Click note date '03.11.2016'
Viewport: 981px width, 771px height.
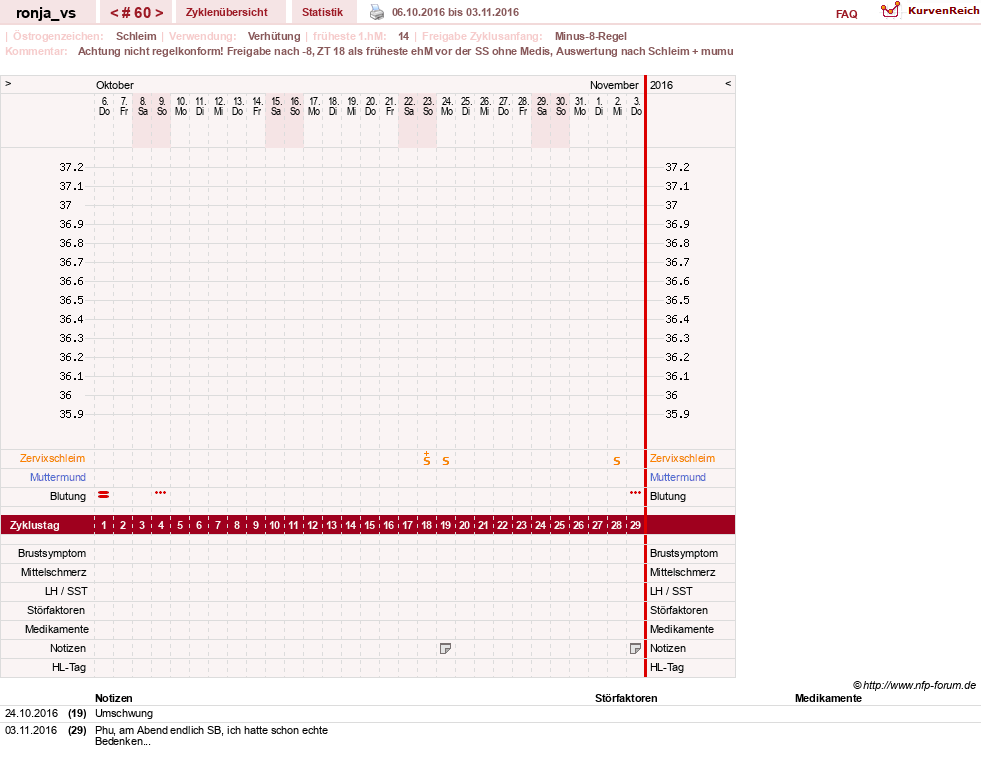pos(31,730)
